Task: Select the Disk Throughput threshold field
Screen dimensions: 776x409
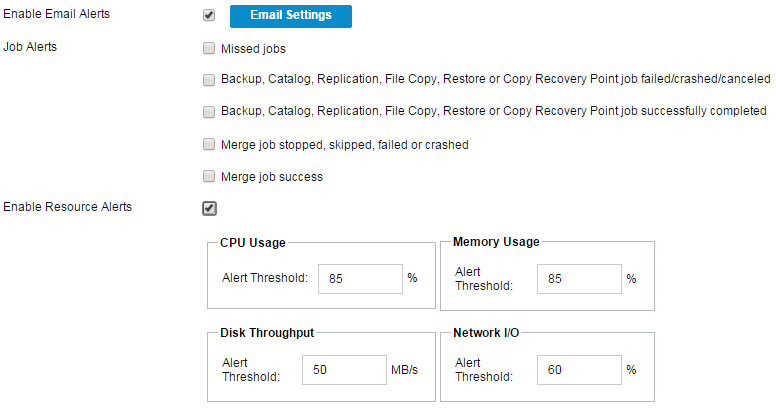Action: (344, 370)
